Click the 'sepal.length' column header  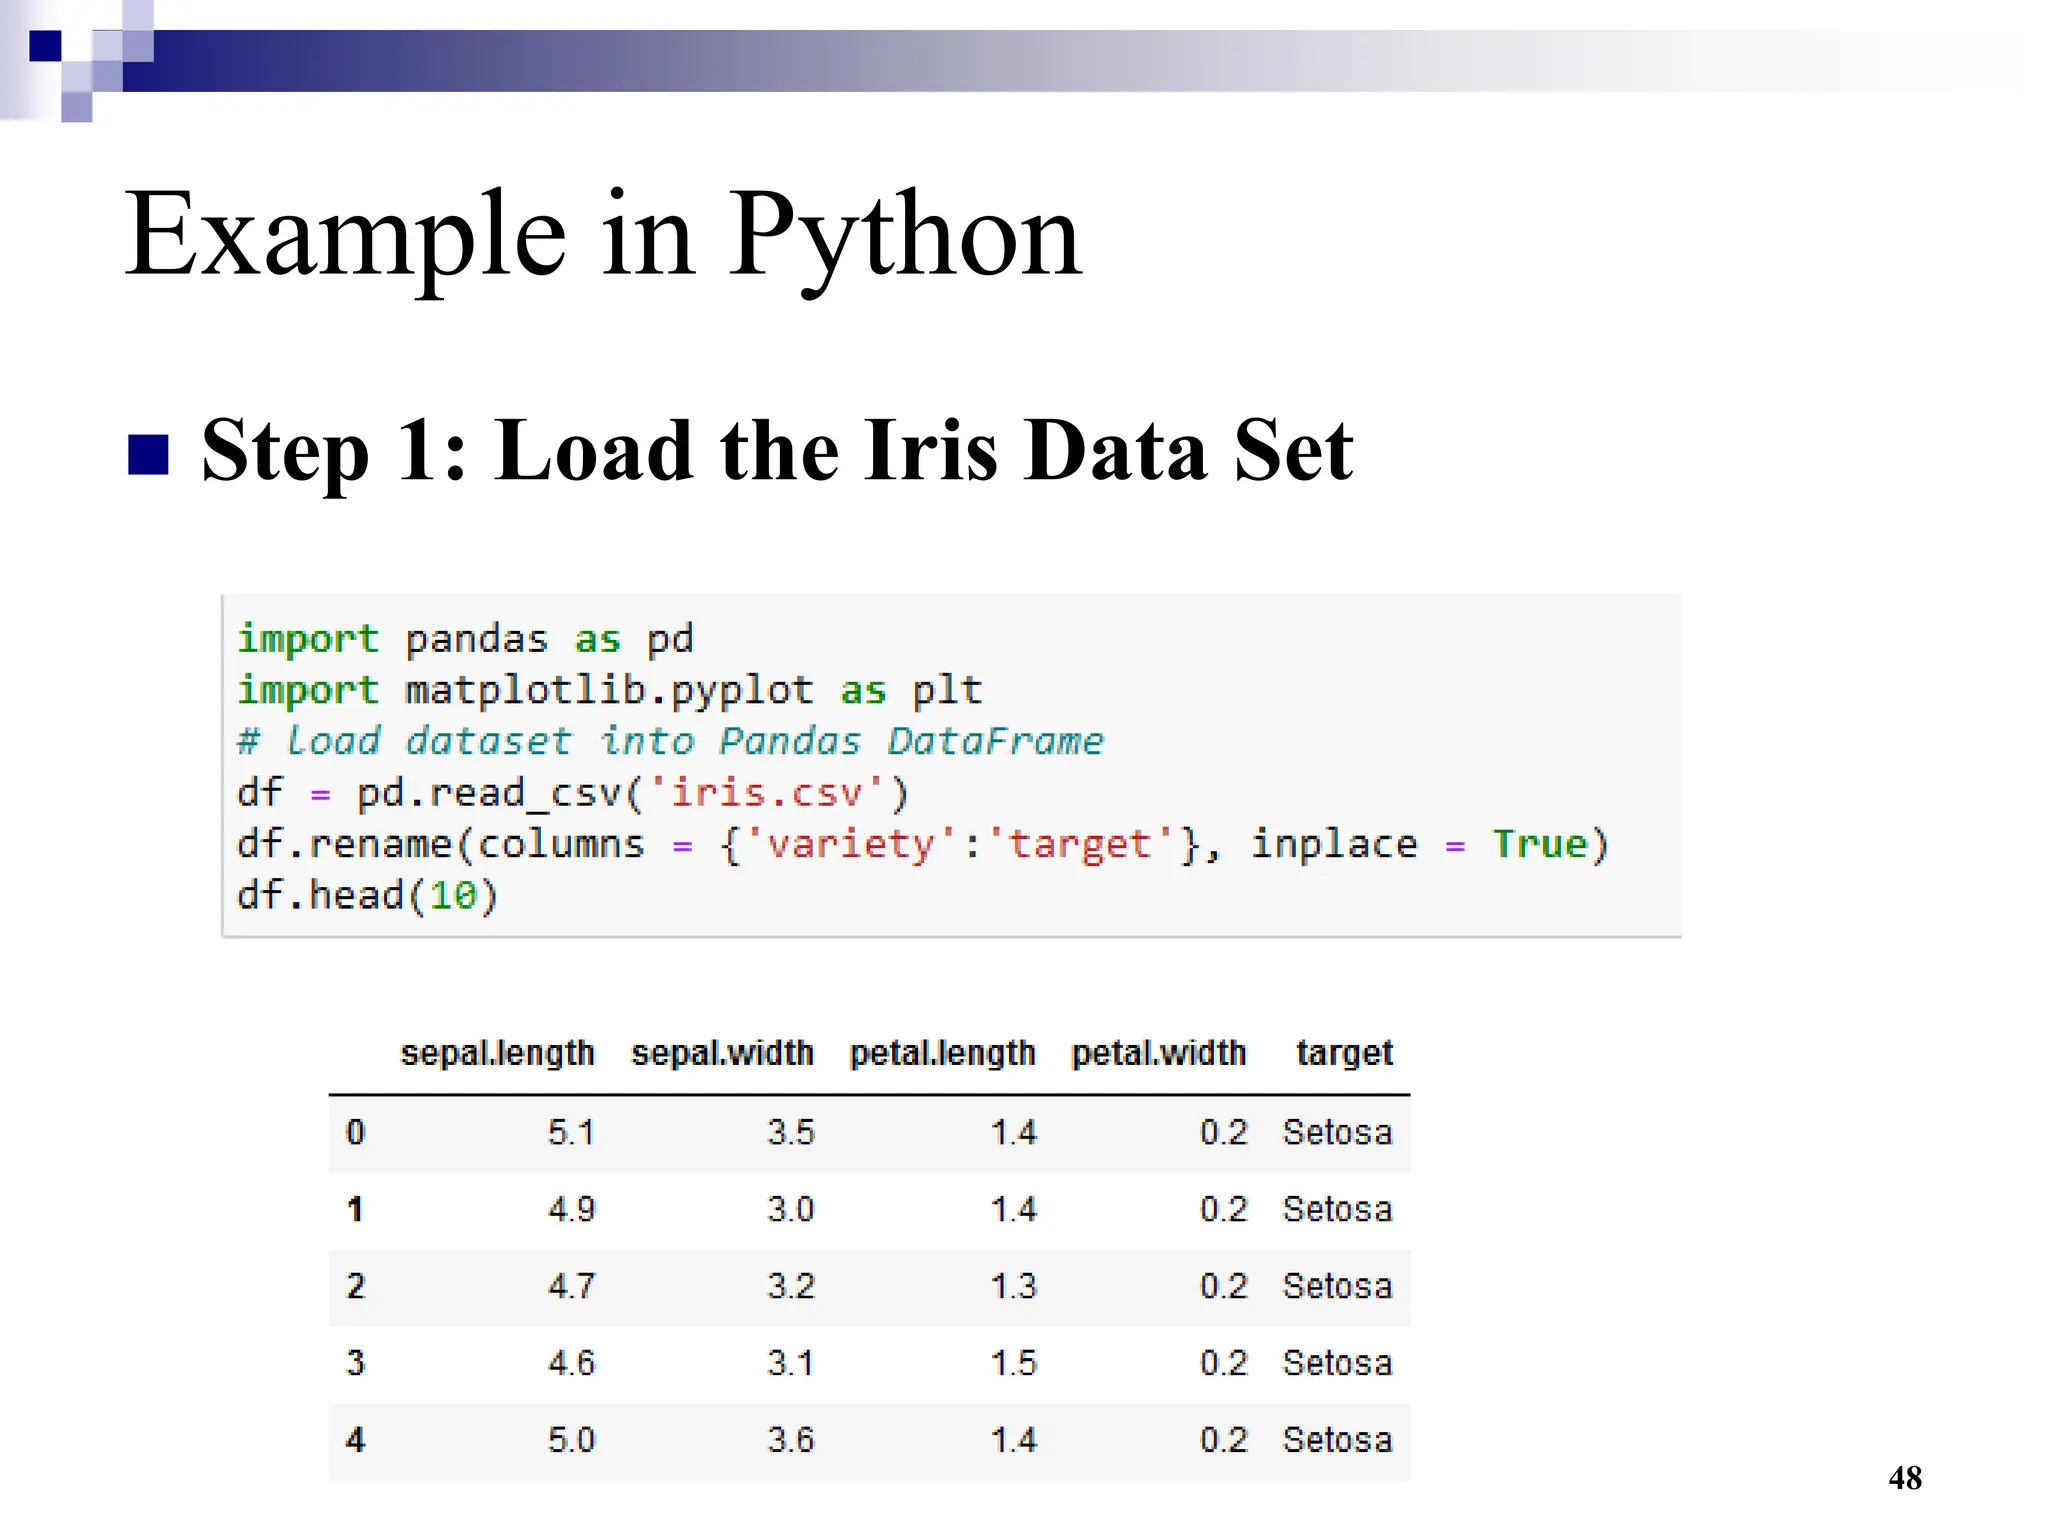497,1053
